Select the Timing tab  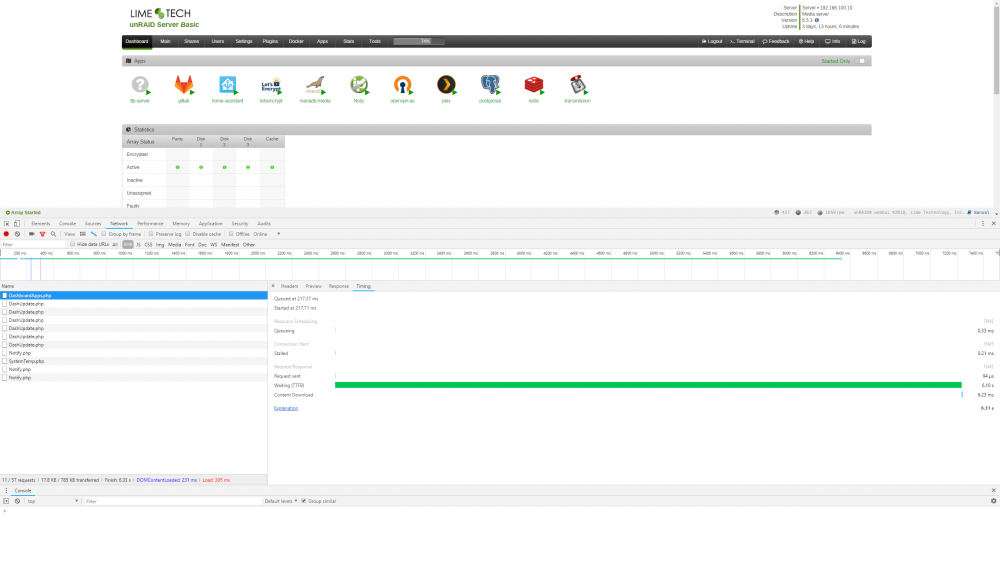coord(363,286)
